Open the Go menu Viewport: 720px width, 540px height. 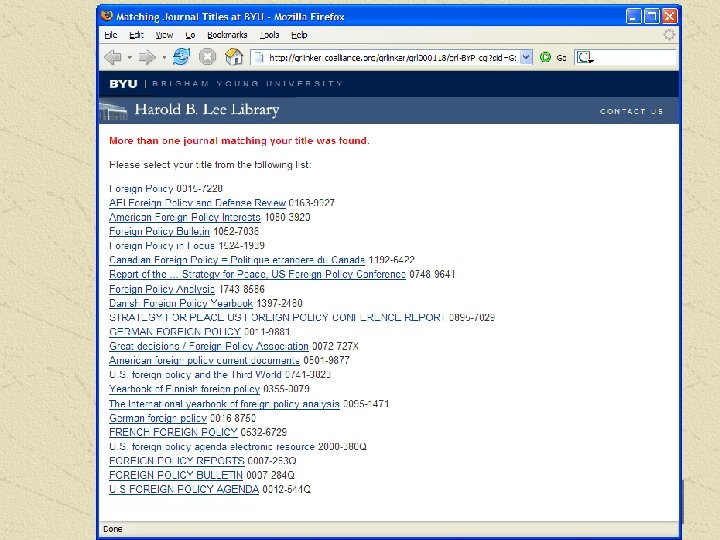(190, 35)
